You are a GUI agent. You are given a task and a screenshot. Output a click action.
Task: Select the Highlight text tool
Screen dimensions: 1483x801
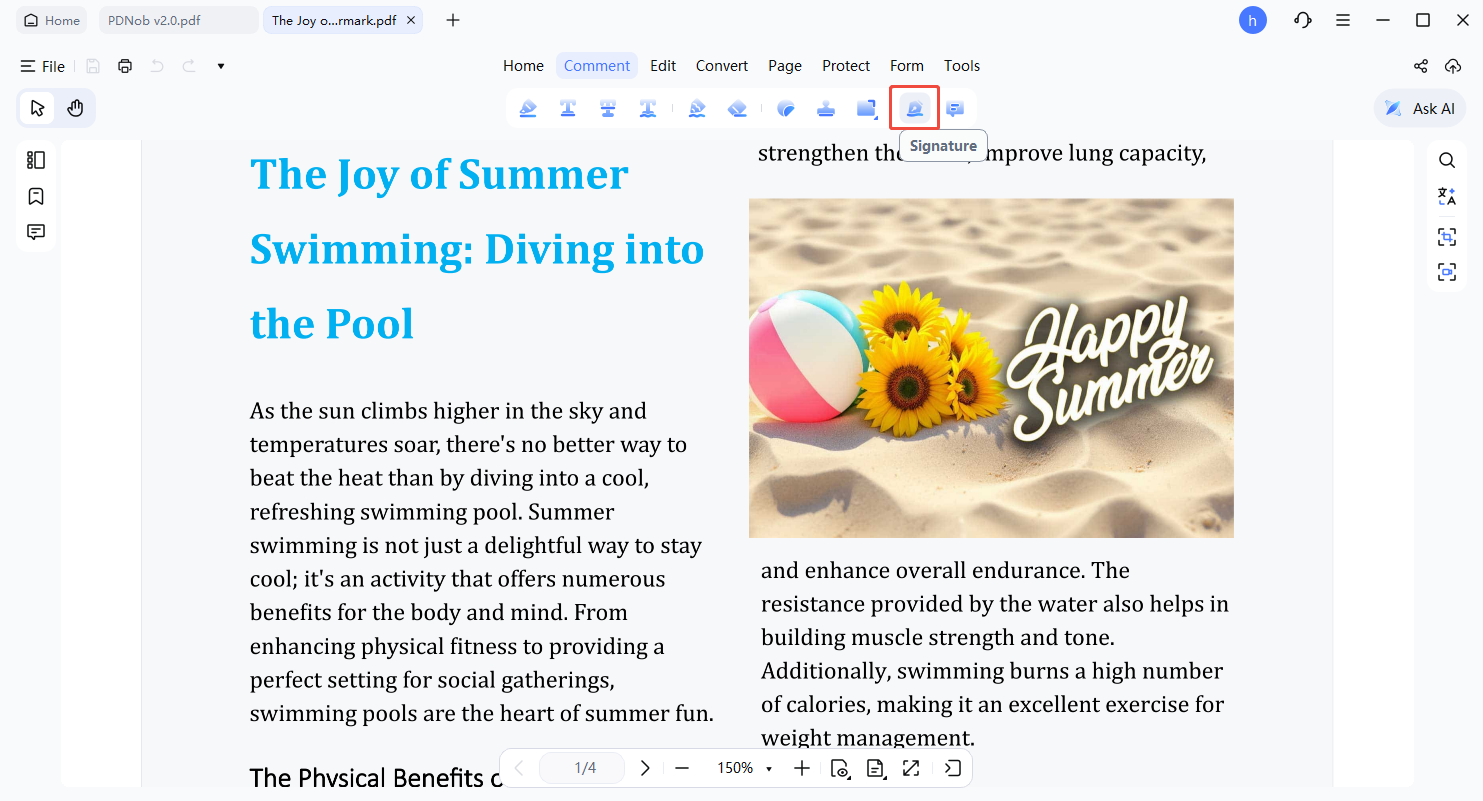[528, 109]
